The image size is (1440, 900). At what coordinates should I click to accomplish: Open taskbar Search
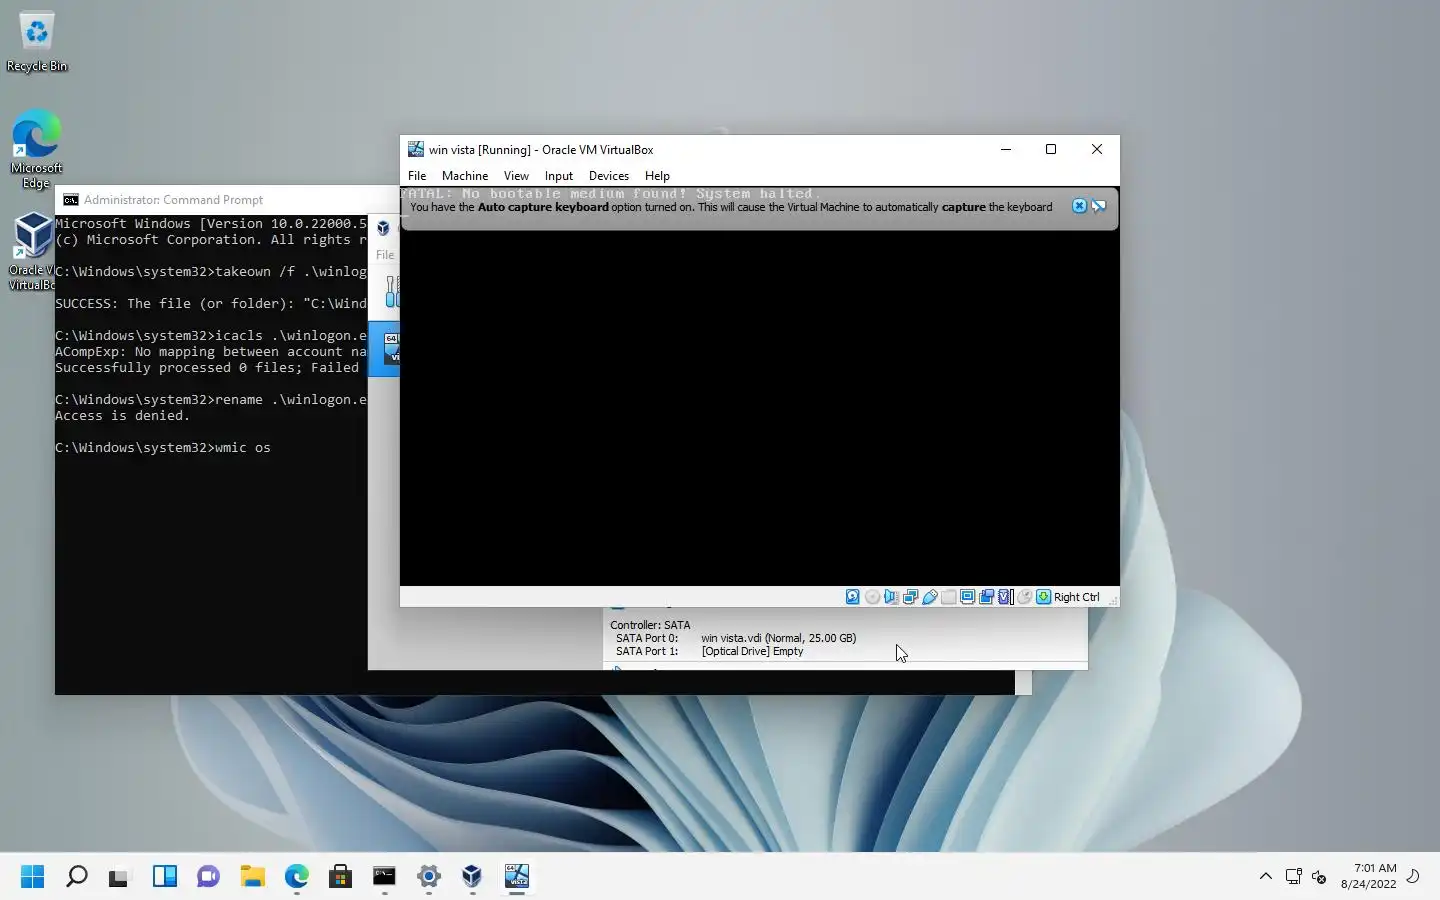point(76,877)
